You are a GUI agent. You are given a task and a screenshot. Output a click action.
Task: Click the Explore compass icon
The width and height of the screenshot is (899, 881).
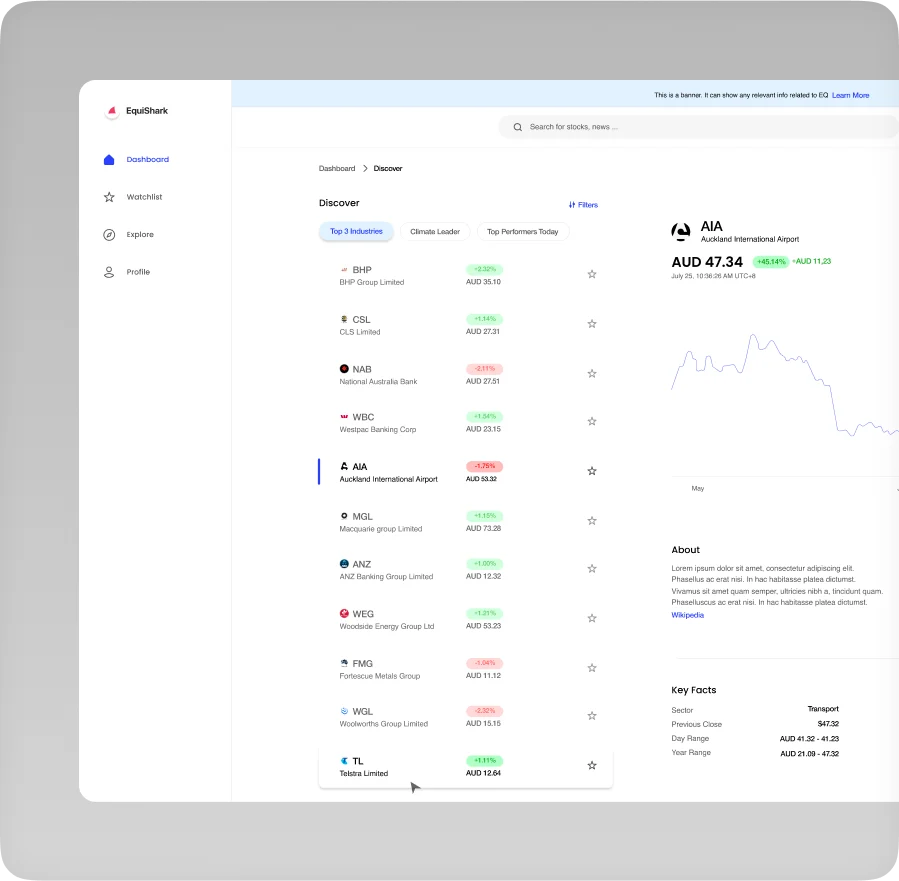tap(109, 234)
